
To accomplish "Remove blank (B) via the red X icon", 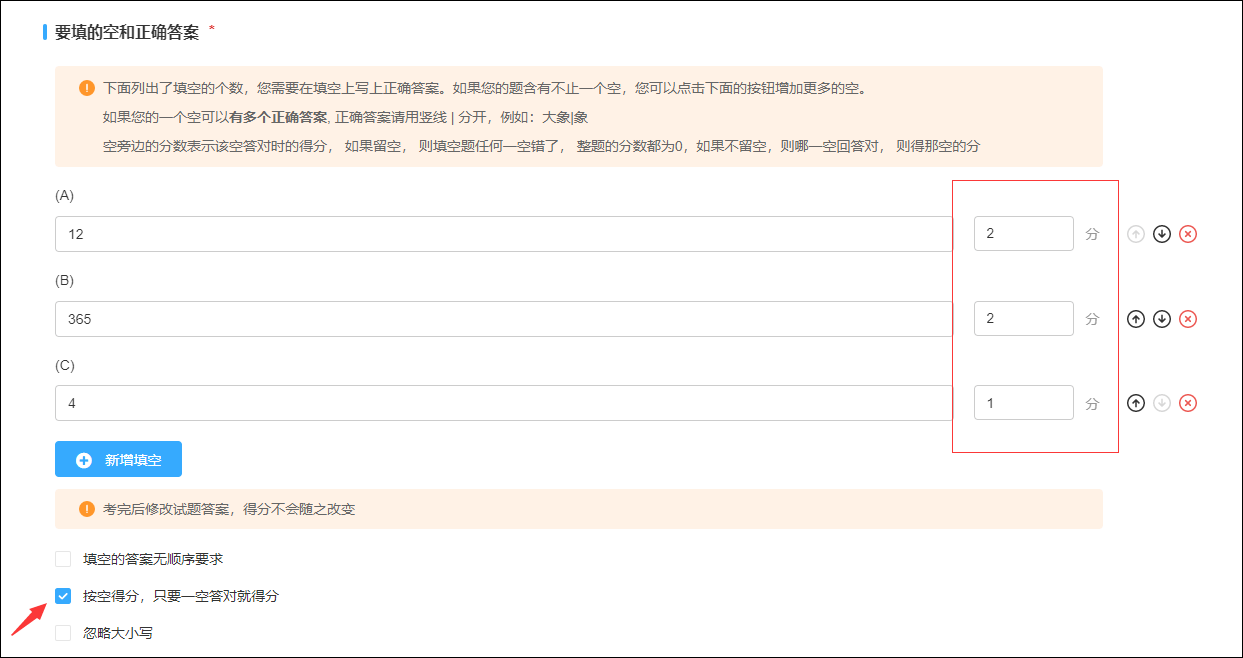I will (x=1187, y=318).
